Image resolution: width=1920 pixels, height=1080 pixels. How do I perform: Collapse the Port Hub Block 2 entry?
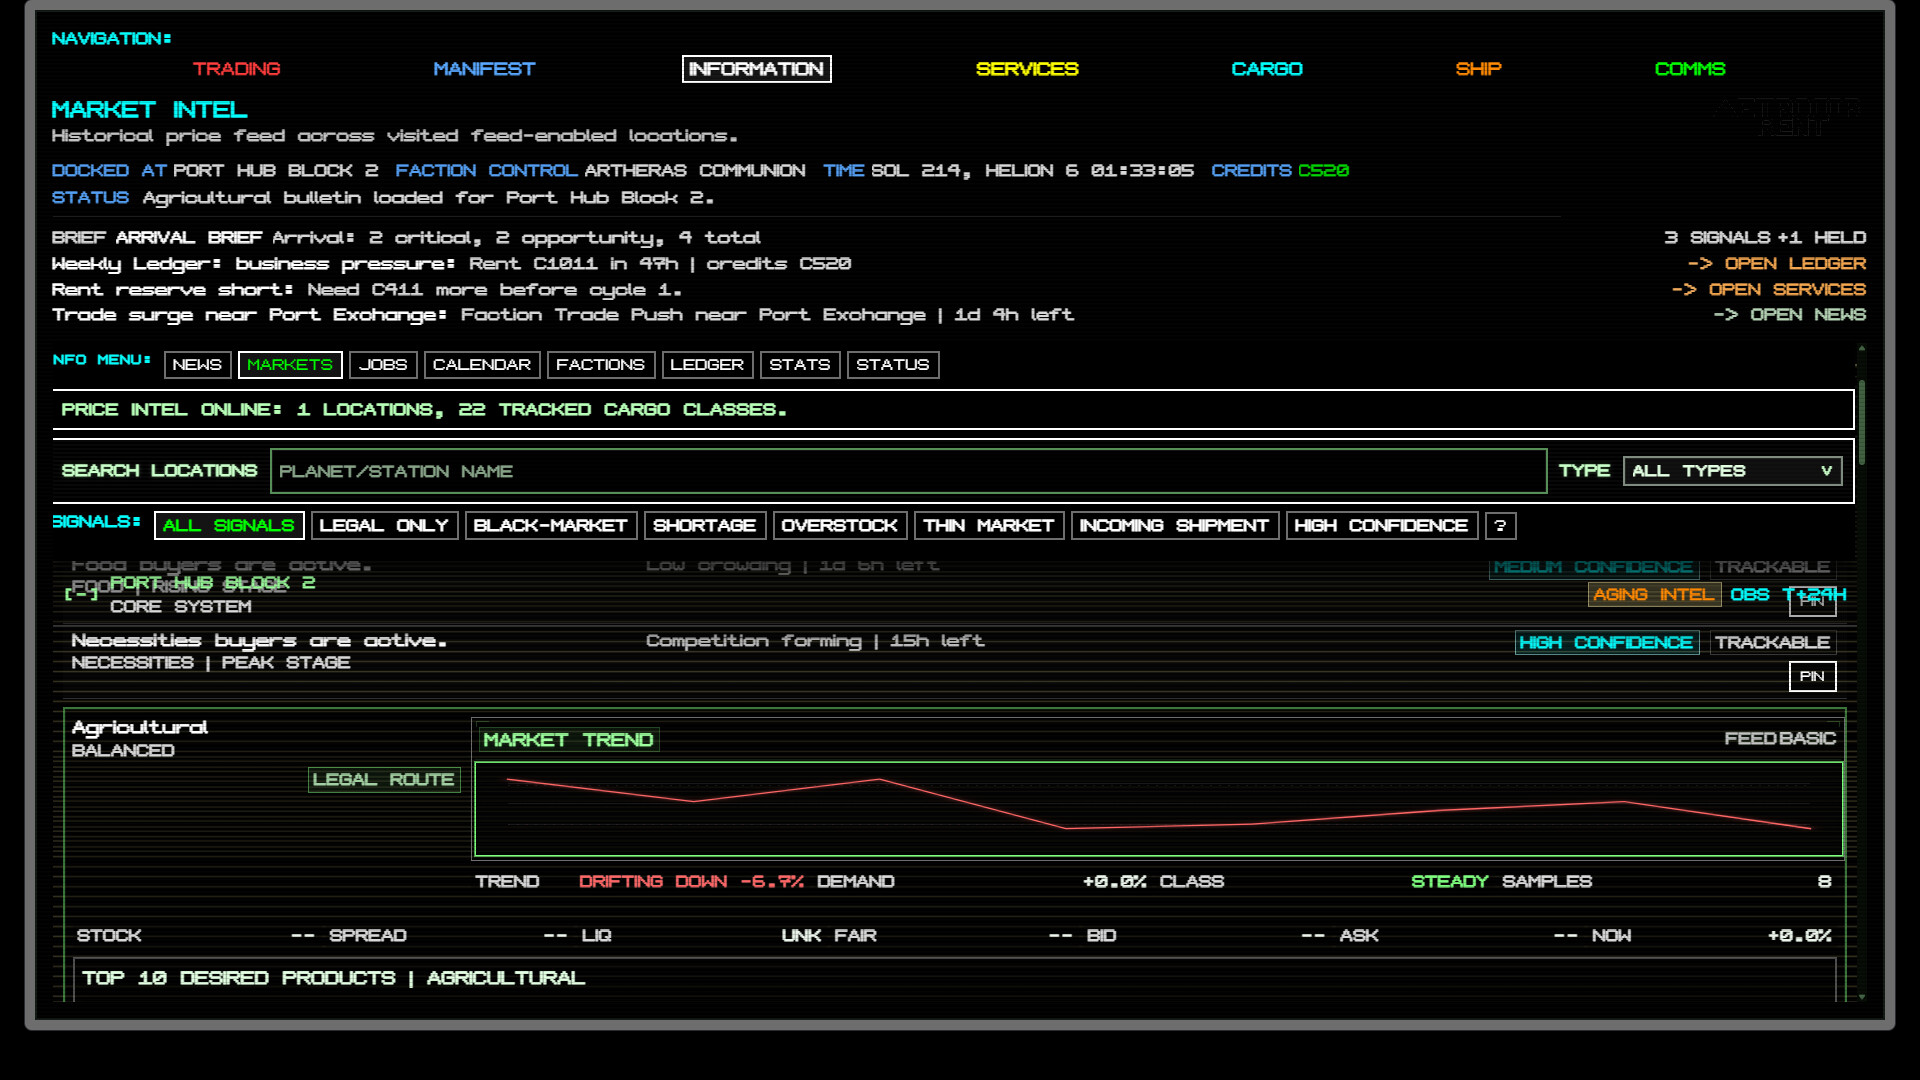pyautogui.click(x=81, y=594)
